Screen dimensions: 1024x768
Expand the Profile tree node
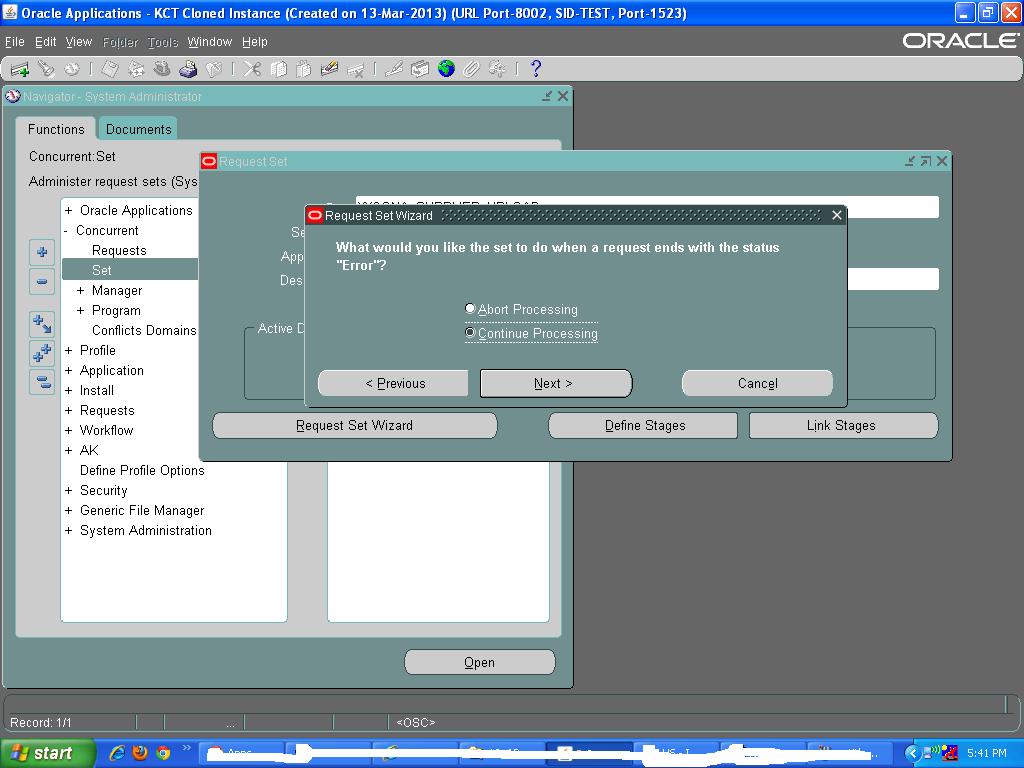tap(69, 351)
